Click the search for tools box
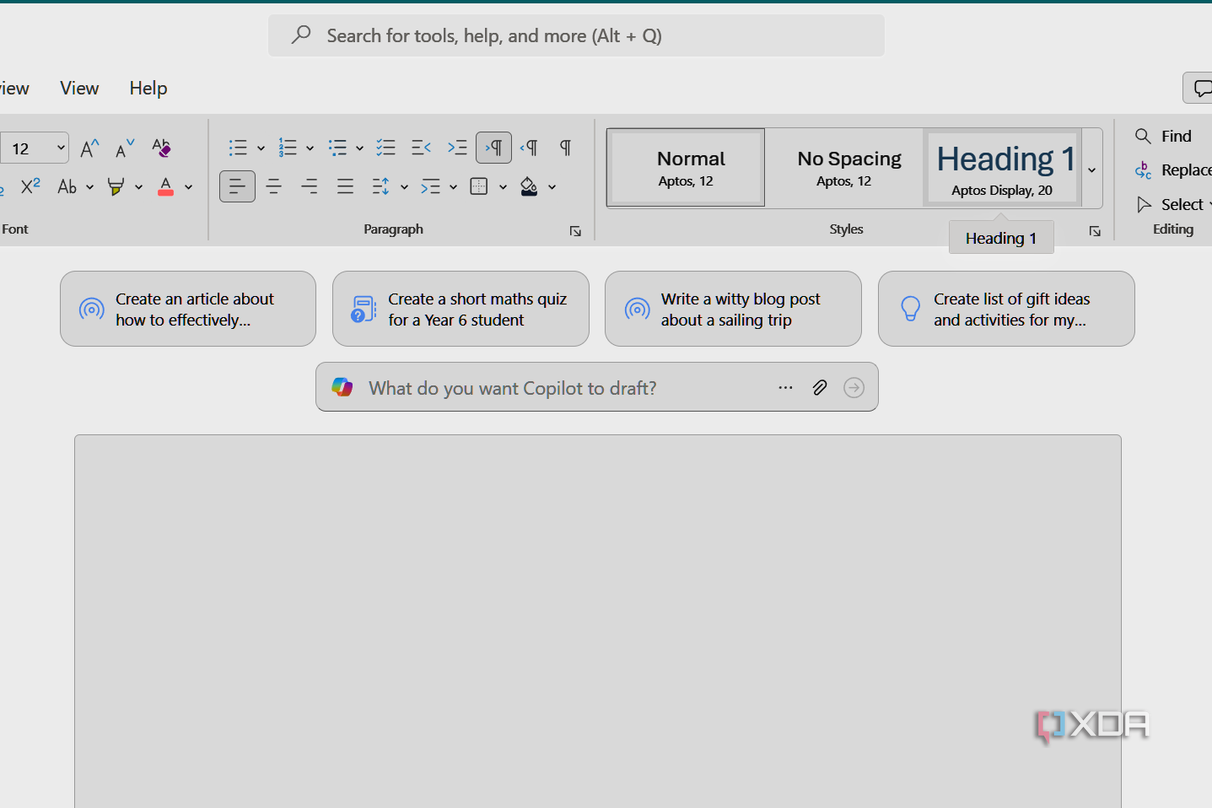 [x=576, y=35]
